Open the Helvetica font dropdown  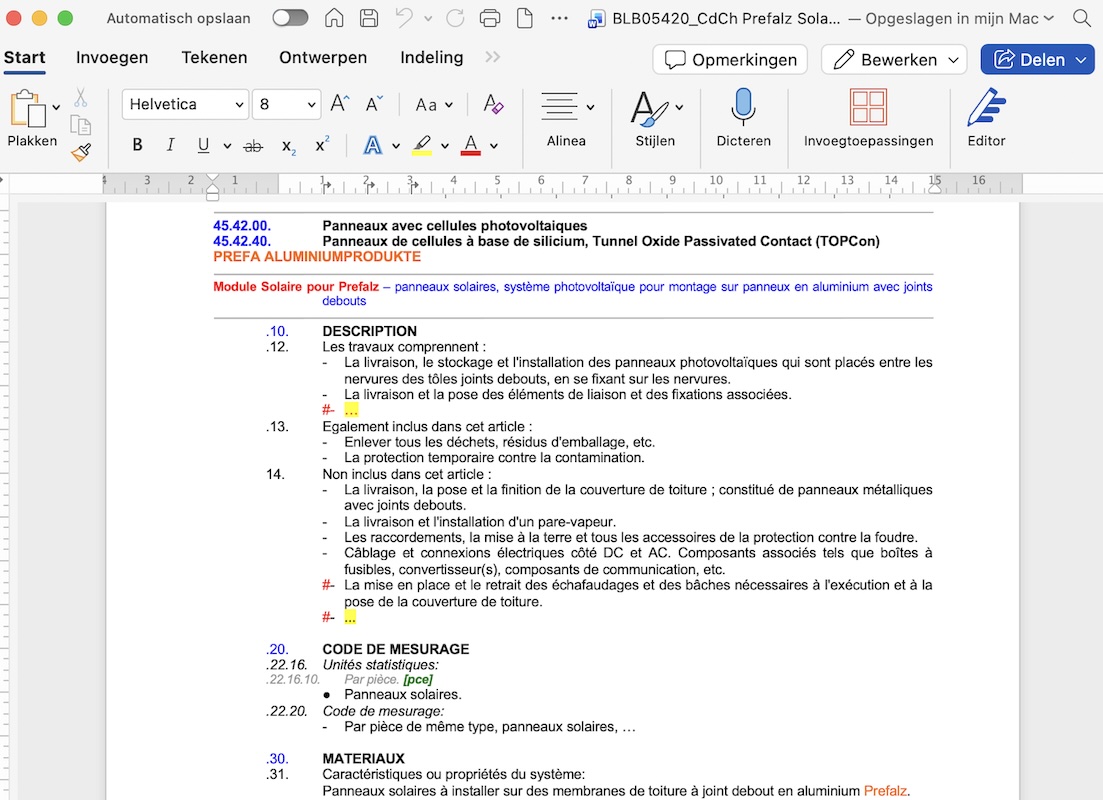(184, 104)
